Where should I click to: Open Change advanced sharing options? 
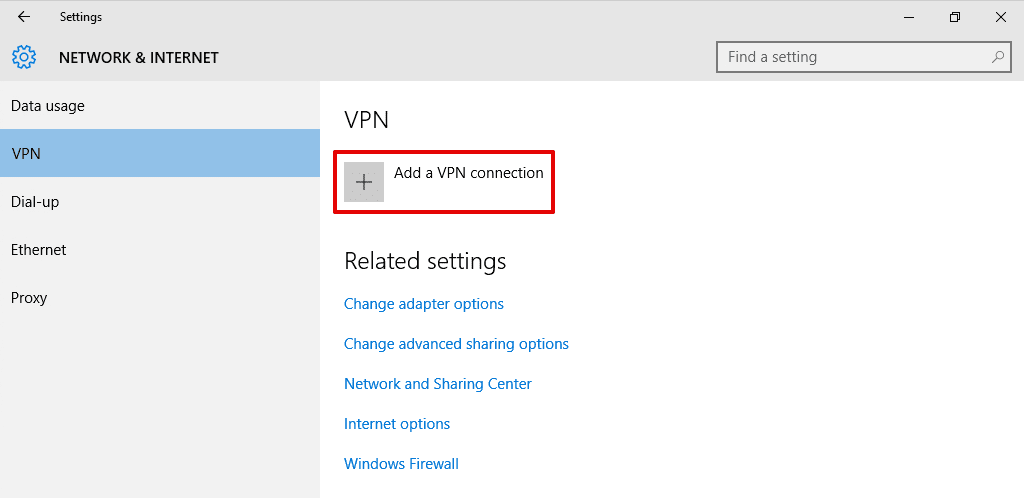(x=456, y=344)
